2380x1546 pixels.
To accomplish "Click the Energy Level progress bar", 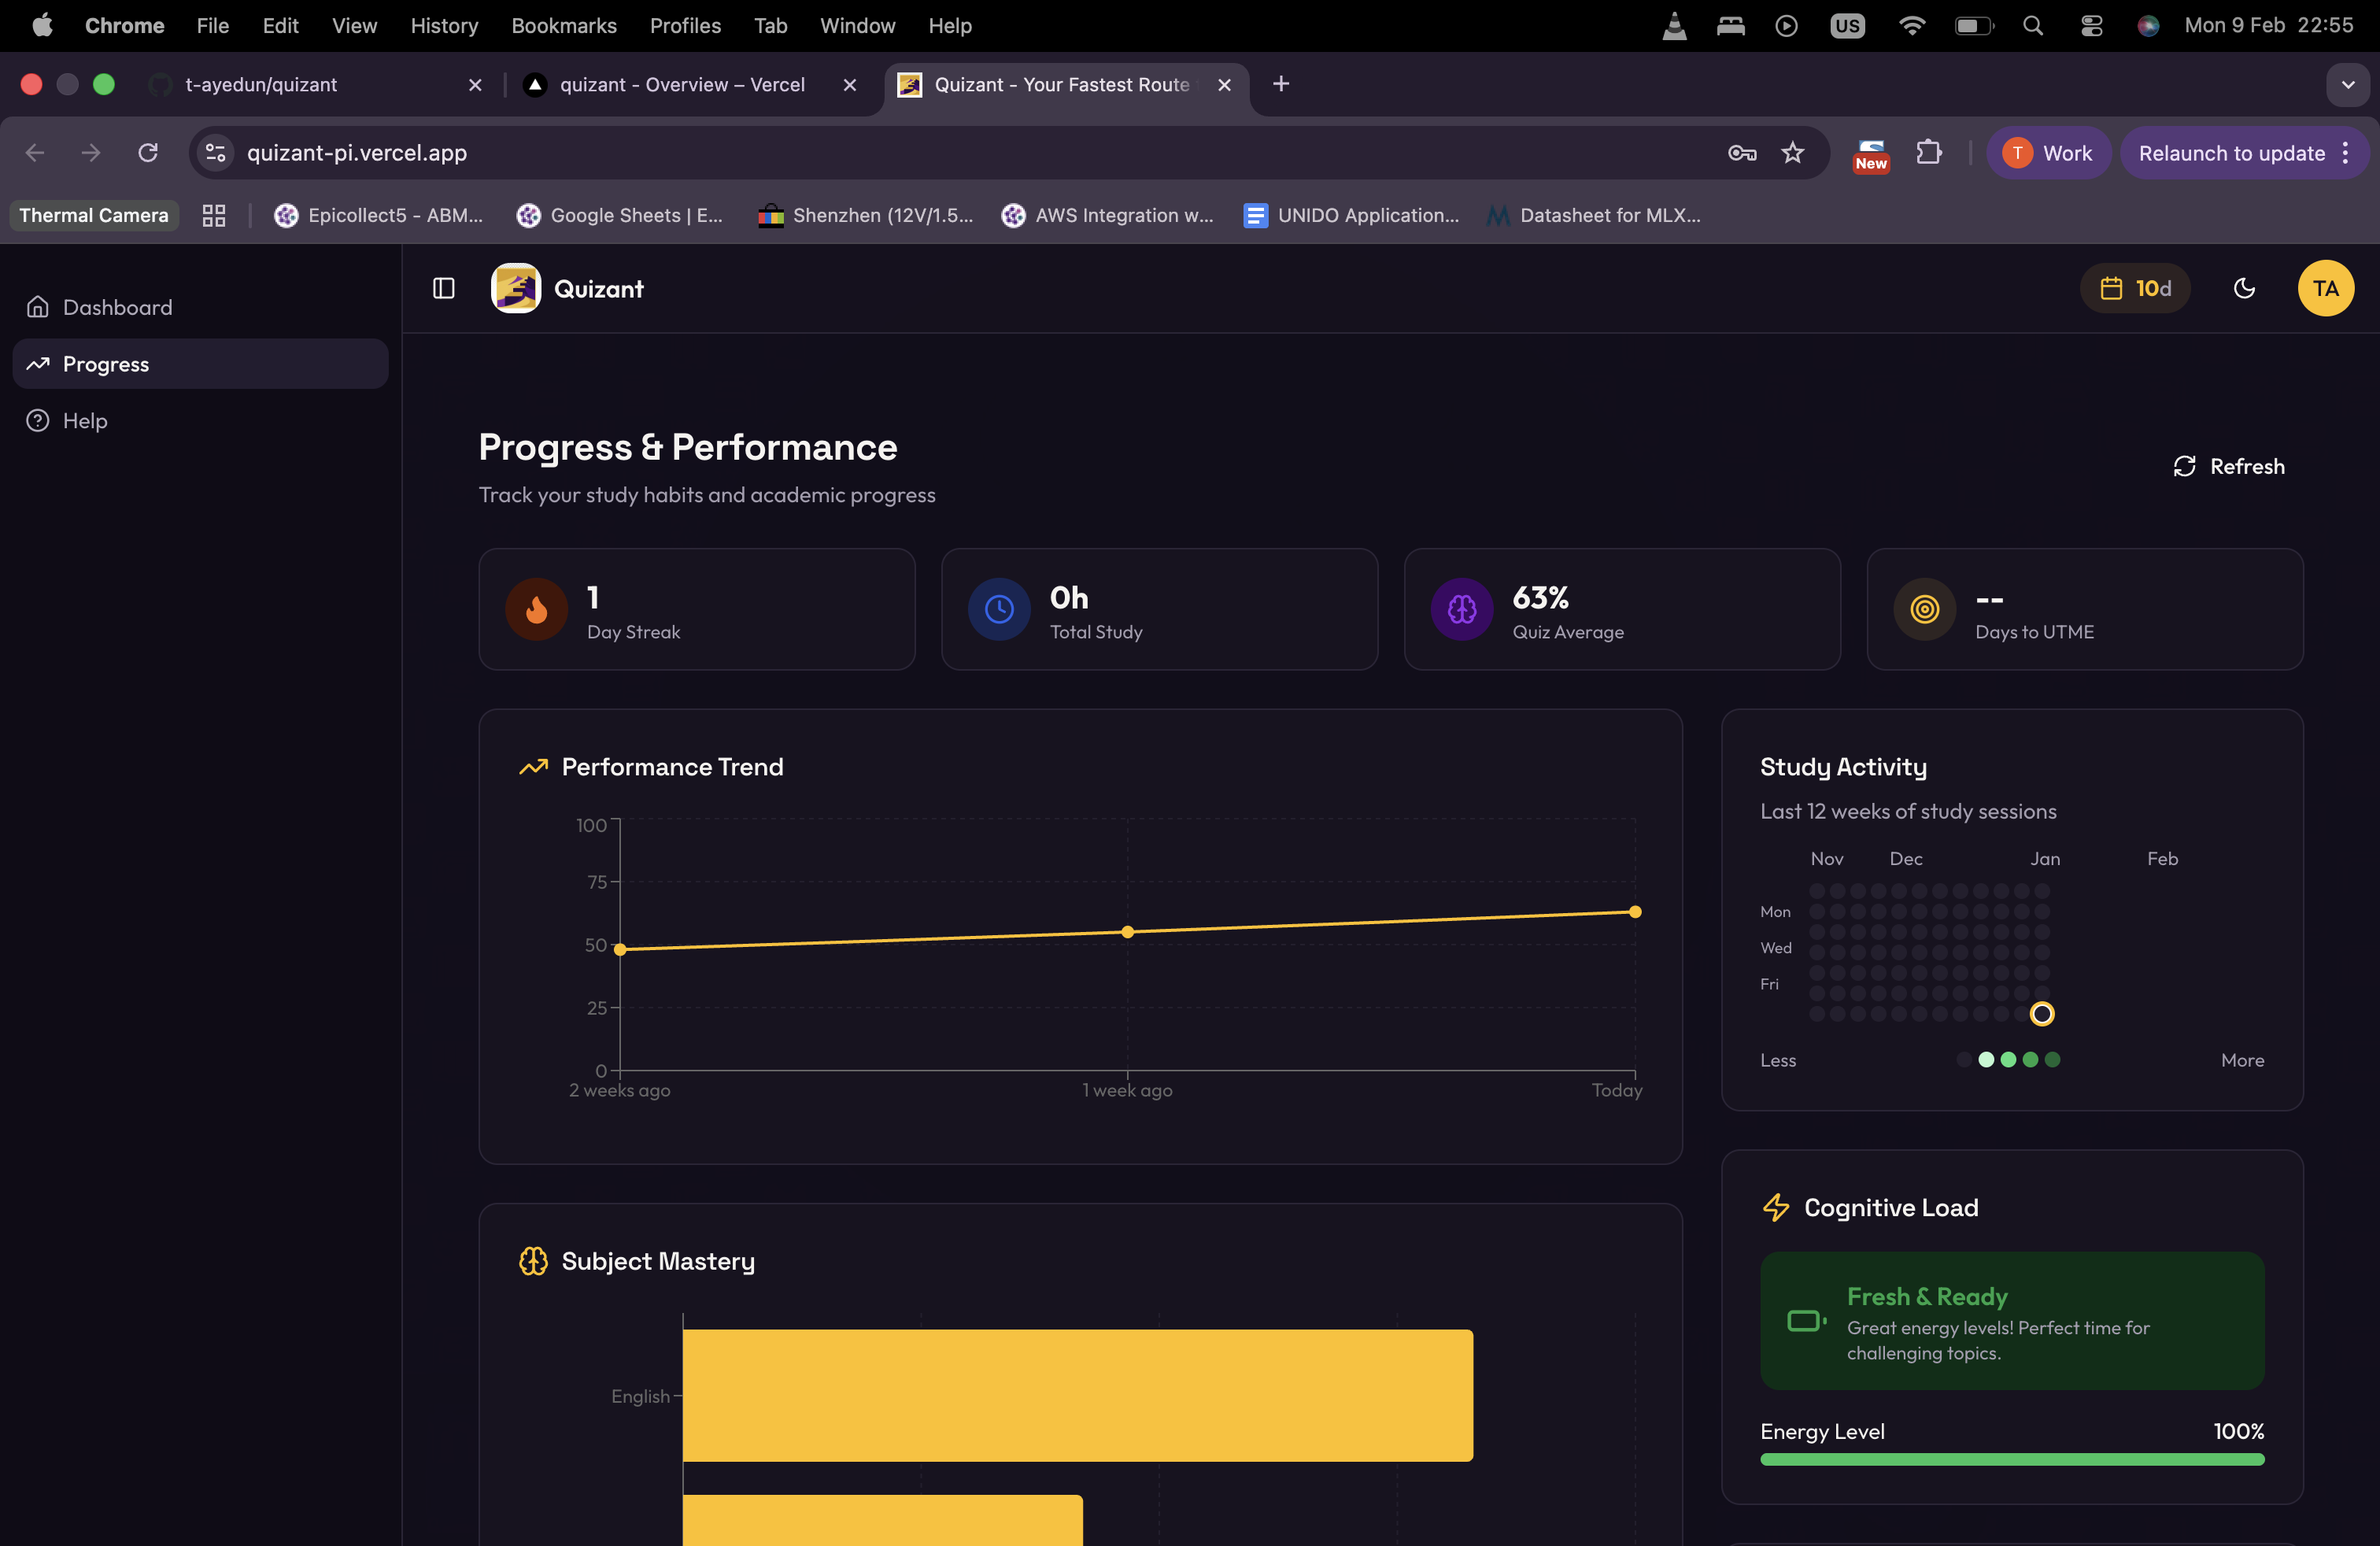I will click(2011, 1460).
